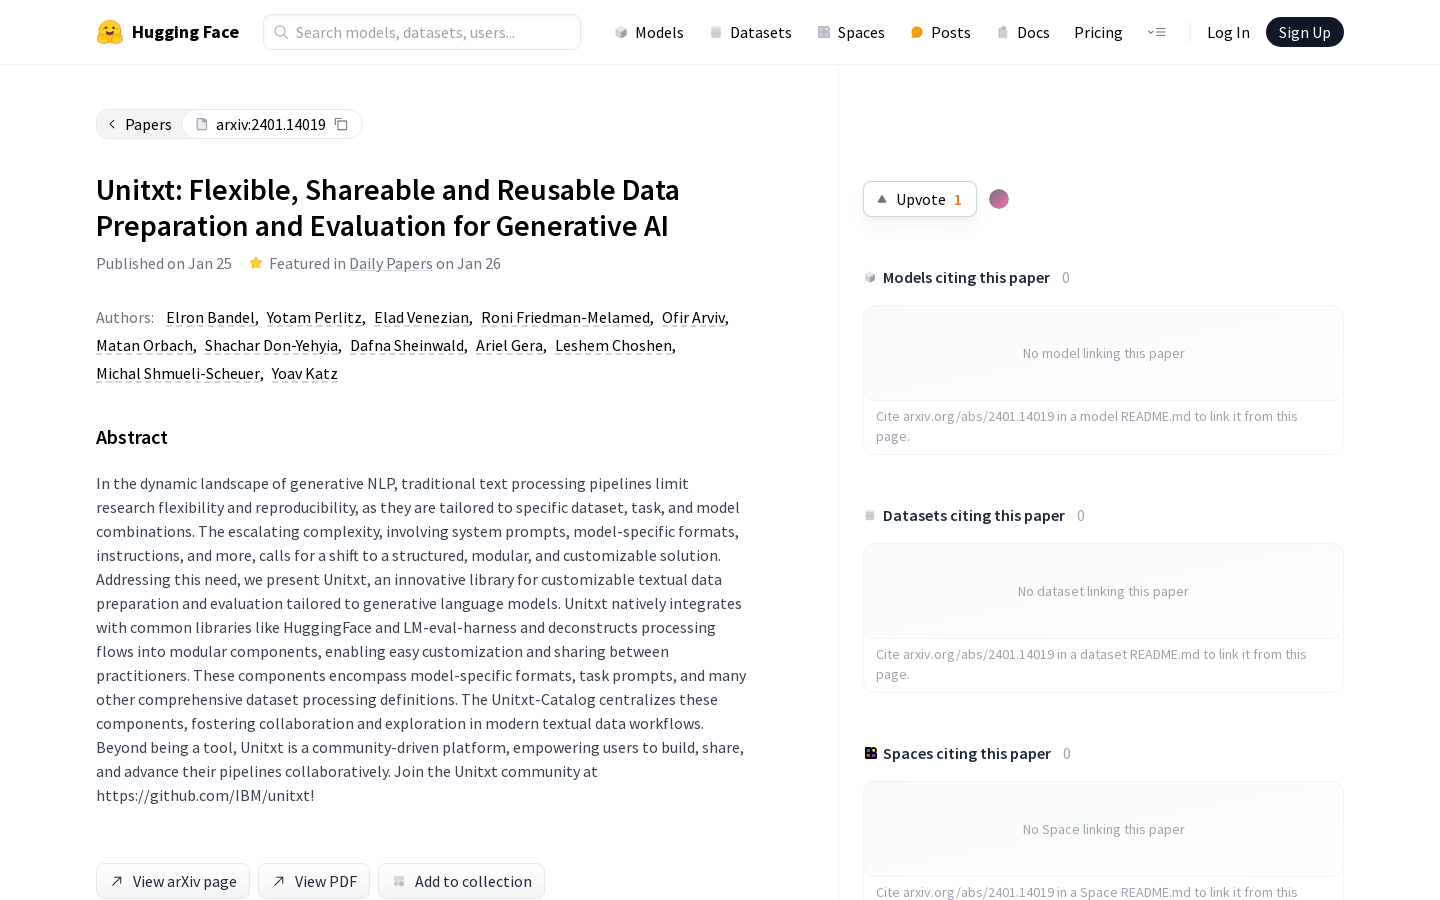Open author Dafna Sheinwald

pos(407,345)
